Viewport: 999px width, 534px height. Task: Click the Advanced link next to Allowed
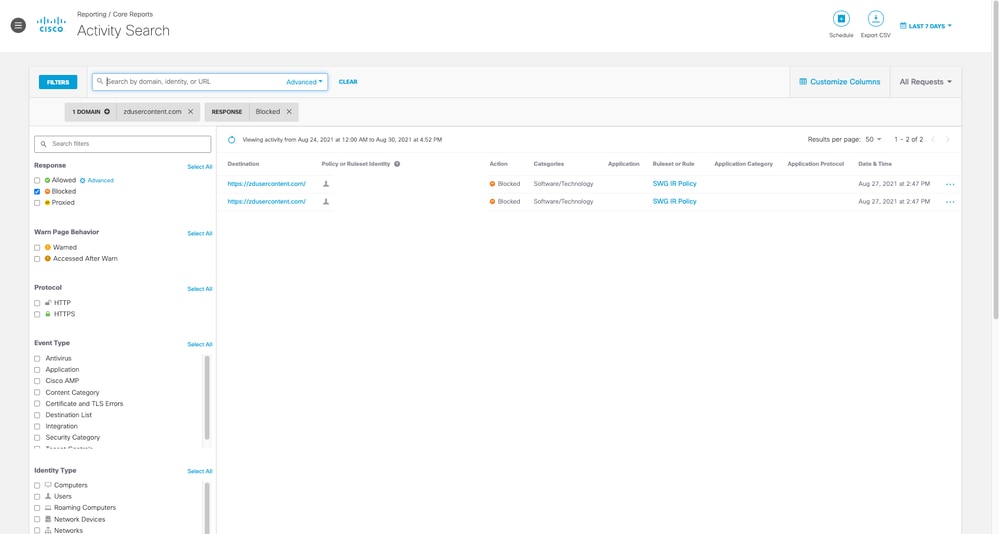[x=100, y=180]
